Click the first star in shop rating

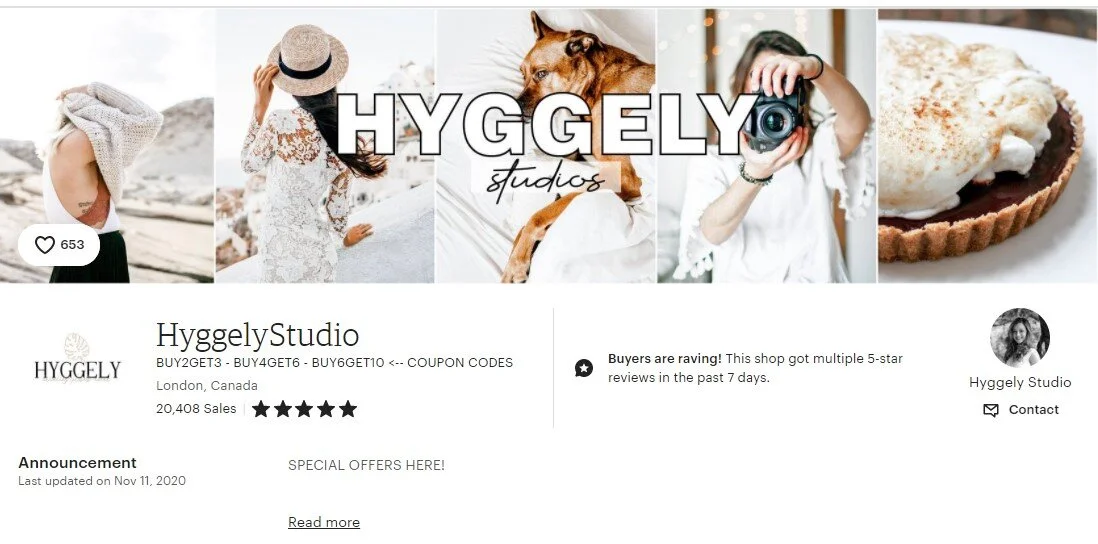pyautogui.click(x=261, y=409)
